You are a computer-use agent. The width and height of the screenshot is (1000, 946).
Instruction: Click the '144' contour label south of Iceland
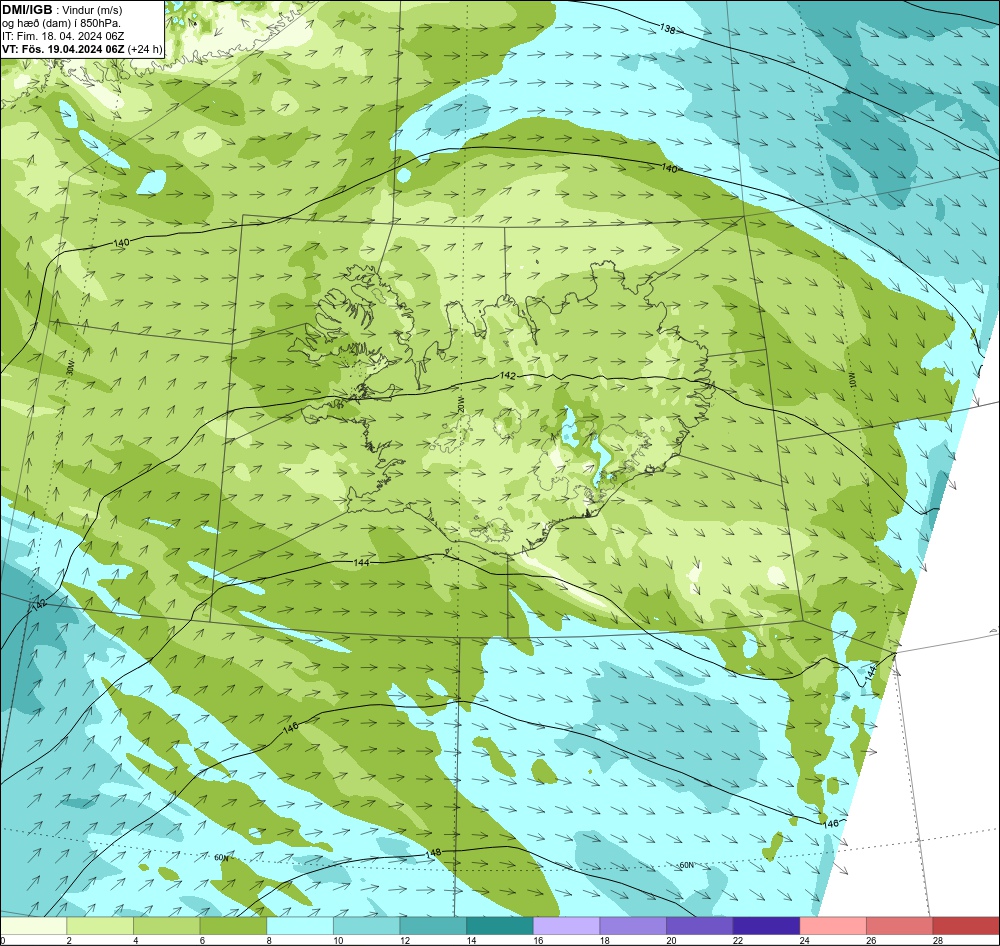point(362,563)
